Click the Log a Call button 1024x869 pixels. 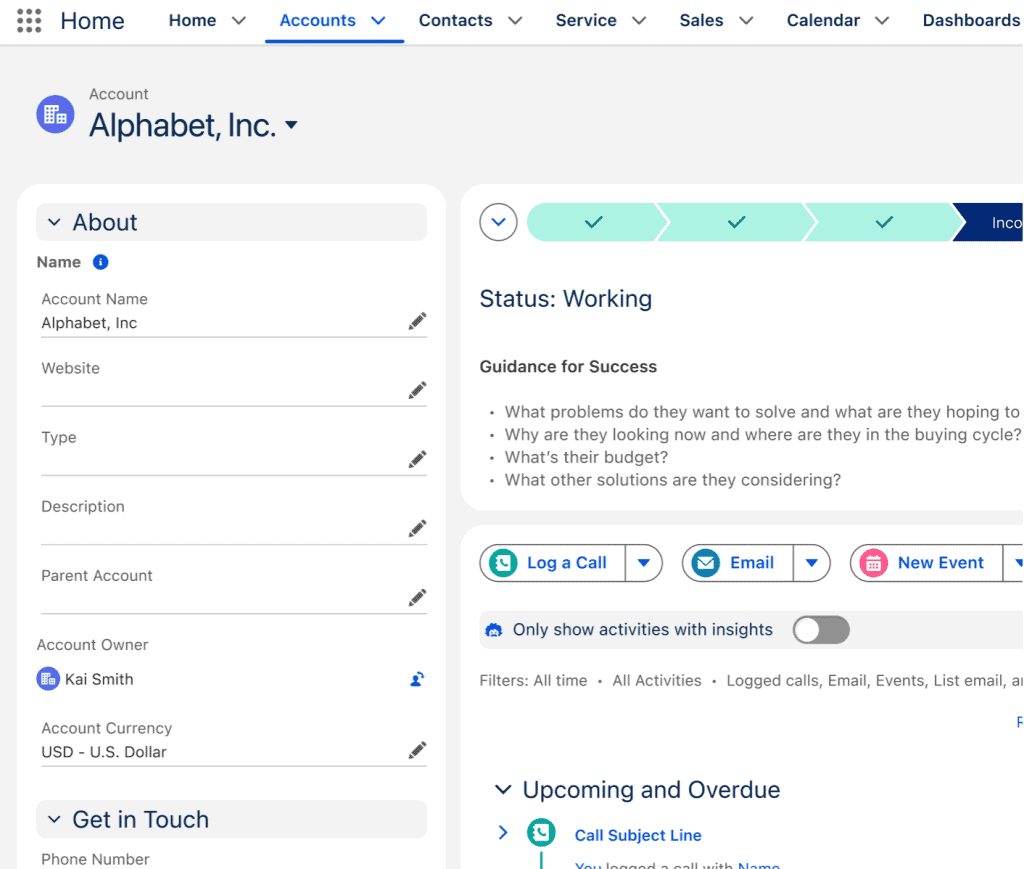[552, 563]
